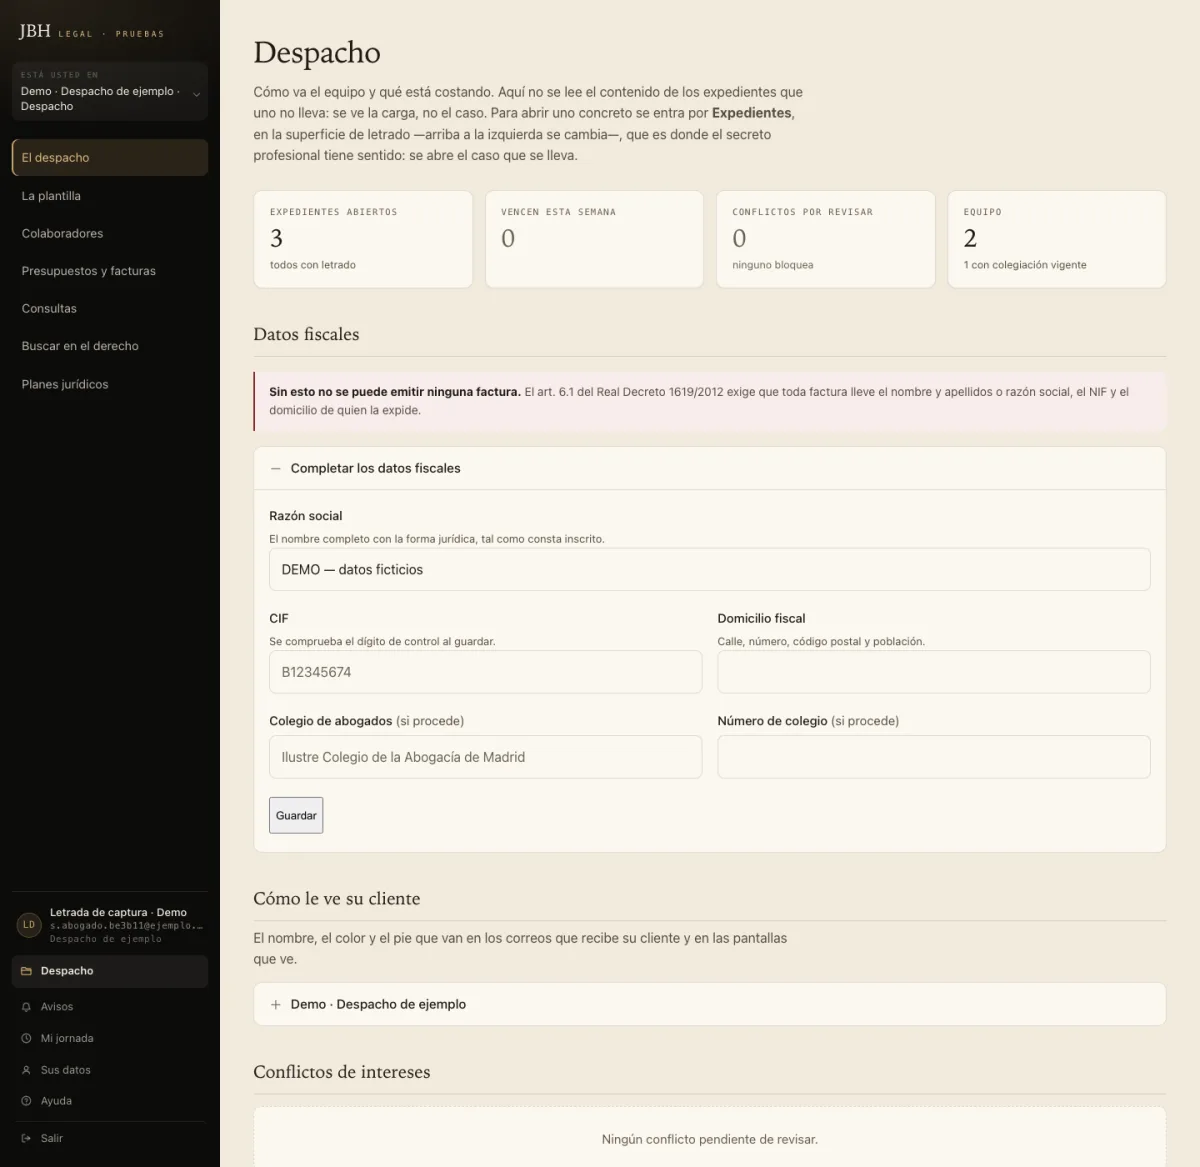The width and height of the screenshot is (1200, 1167).
Task: Select the Conflictos por revisar card
Action: [825, 239]
